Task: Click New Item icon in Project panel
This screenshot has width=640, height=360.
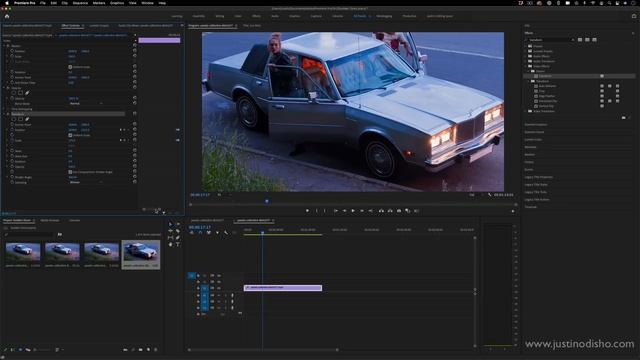Action: click(x=148, y=350)
